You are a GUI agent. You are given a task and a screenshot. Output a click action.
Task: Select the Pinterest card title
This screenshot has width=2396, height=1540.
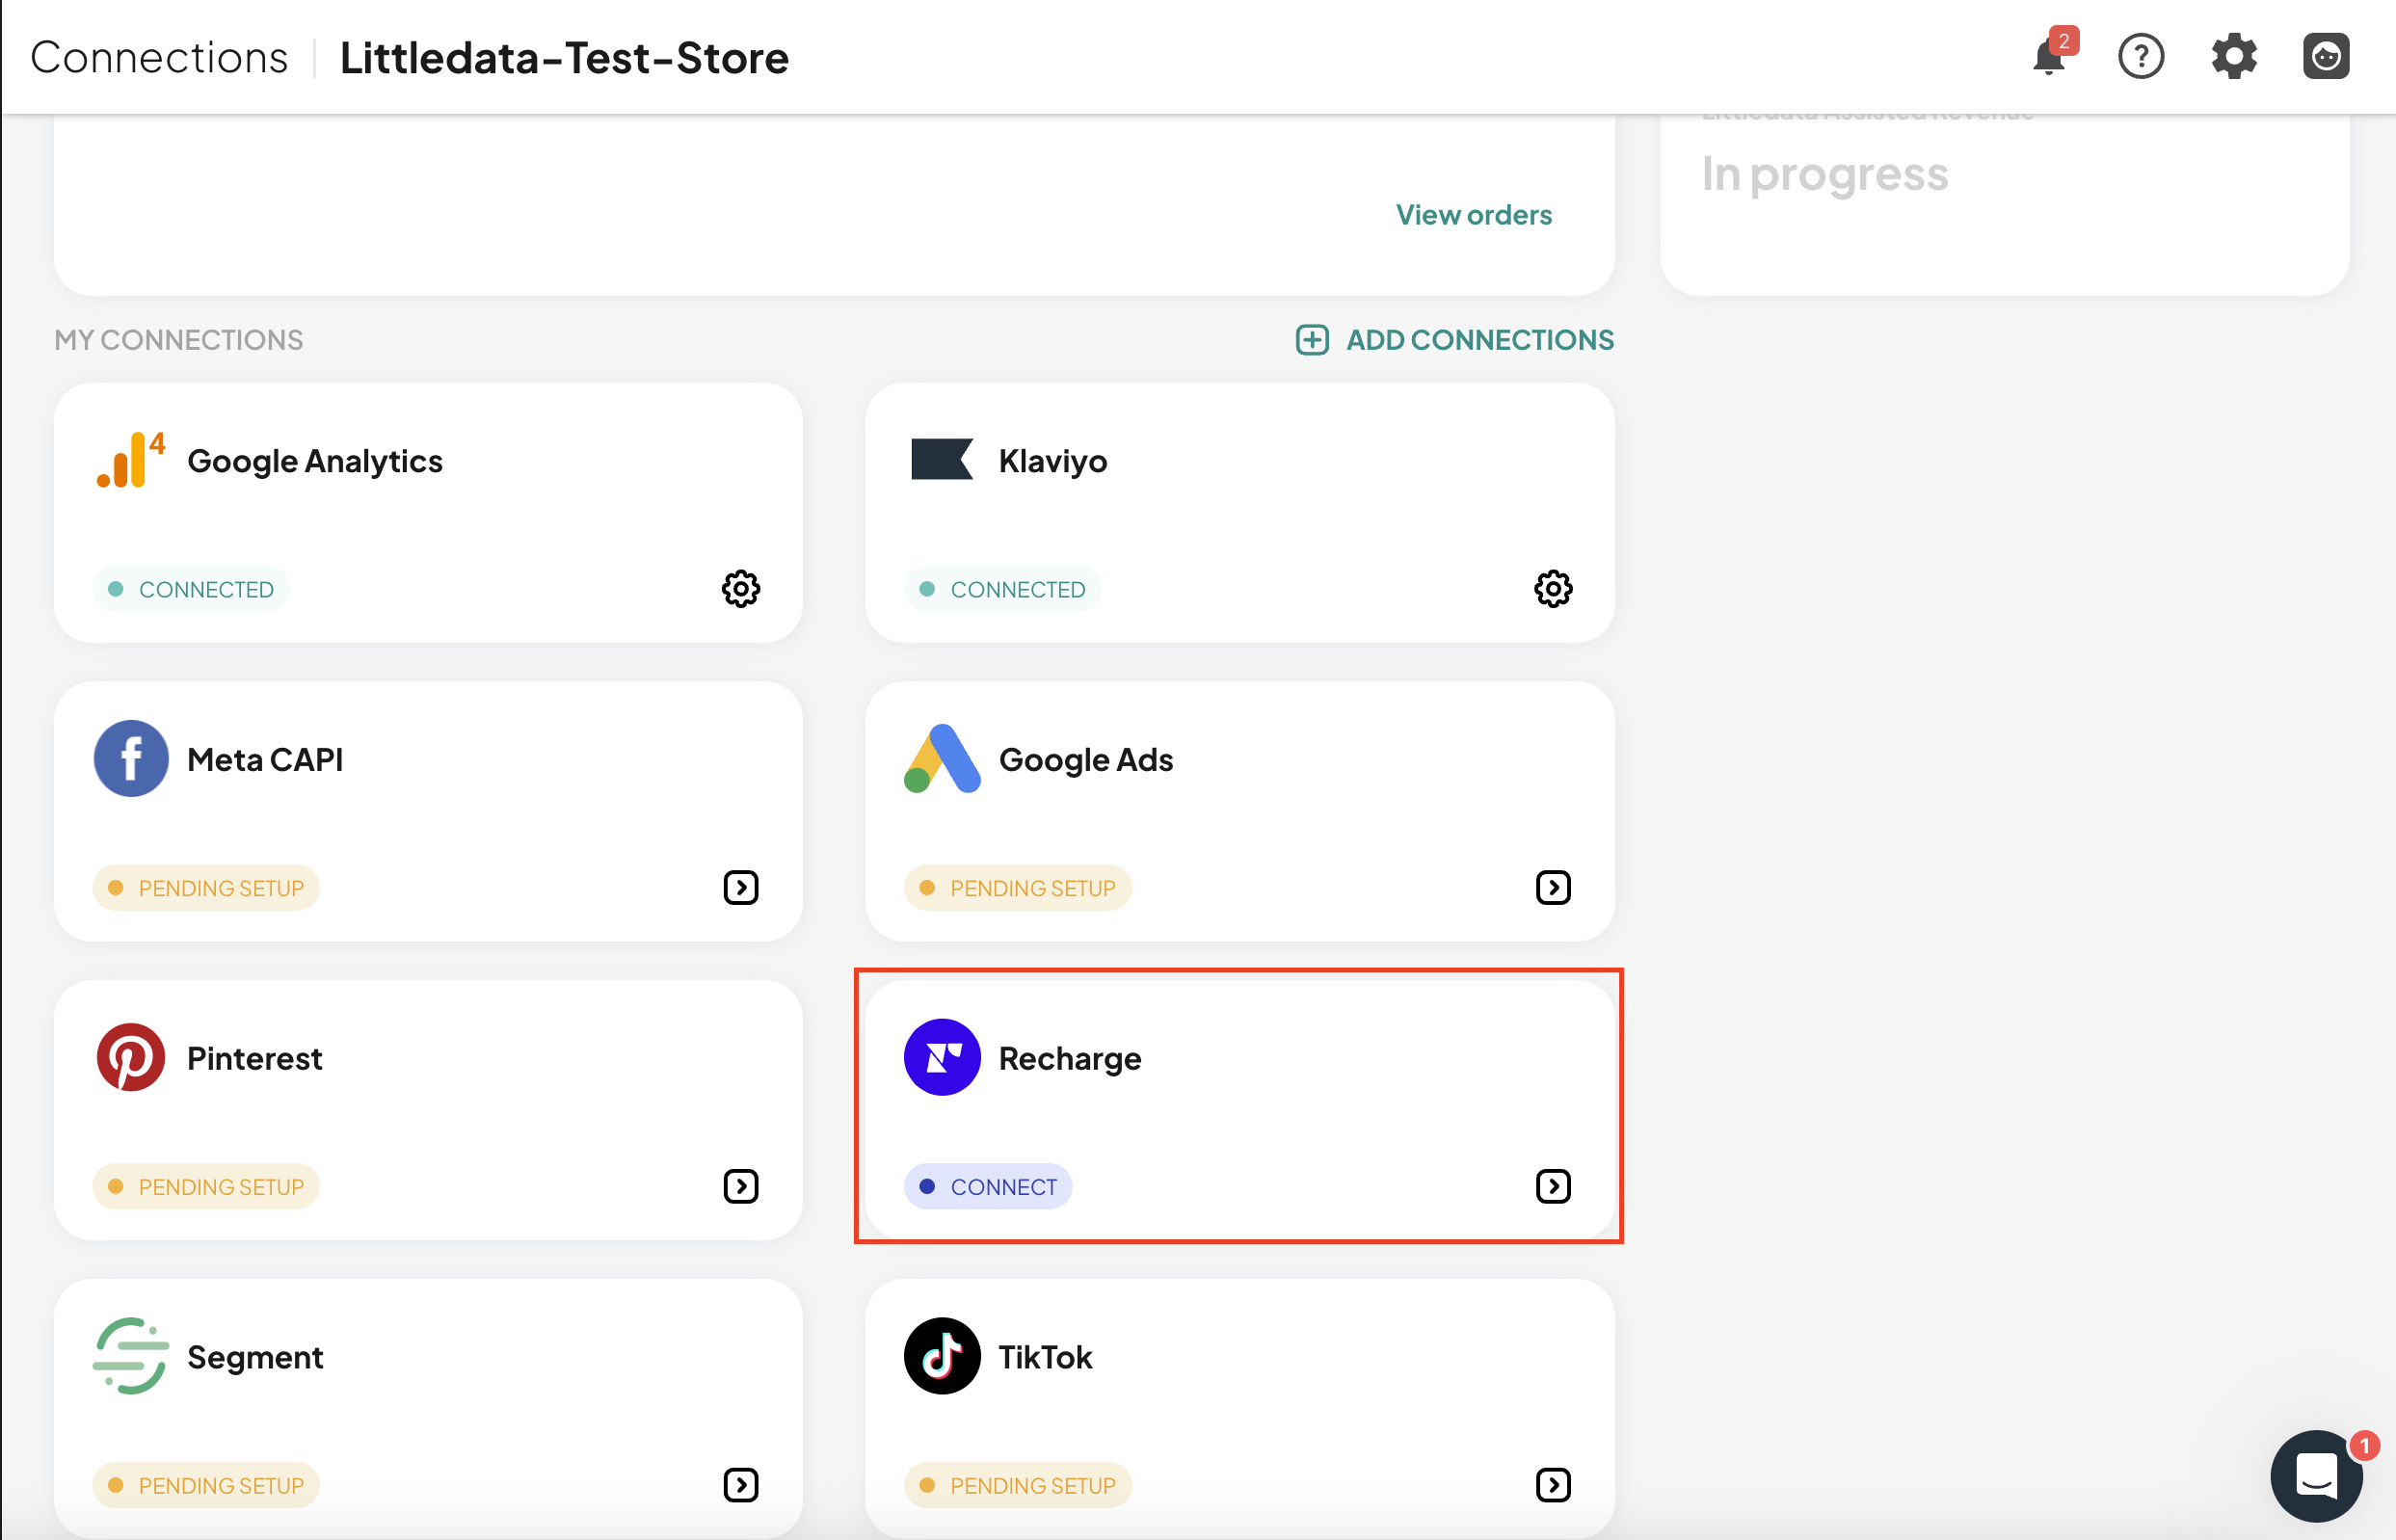click(x=255, y=1058)
